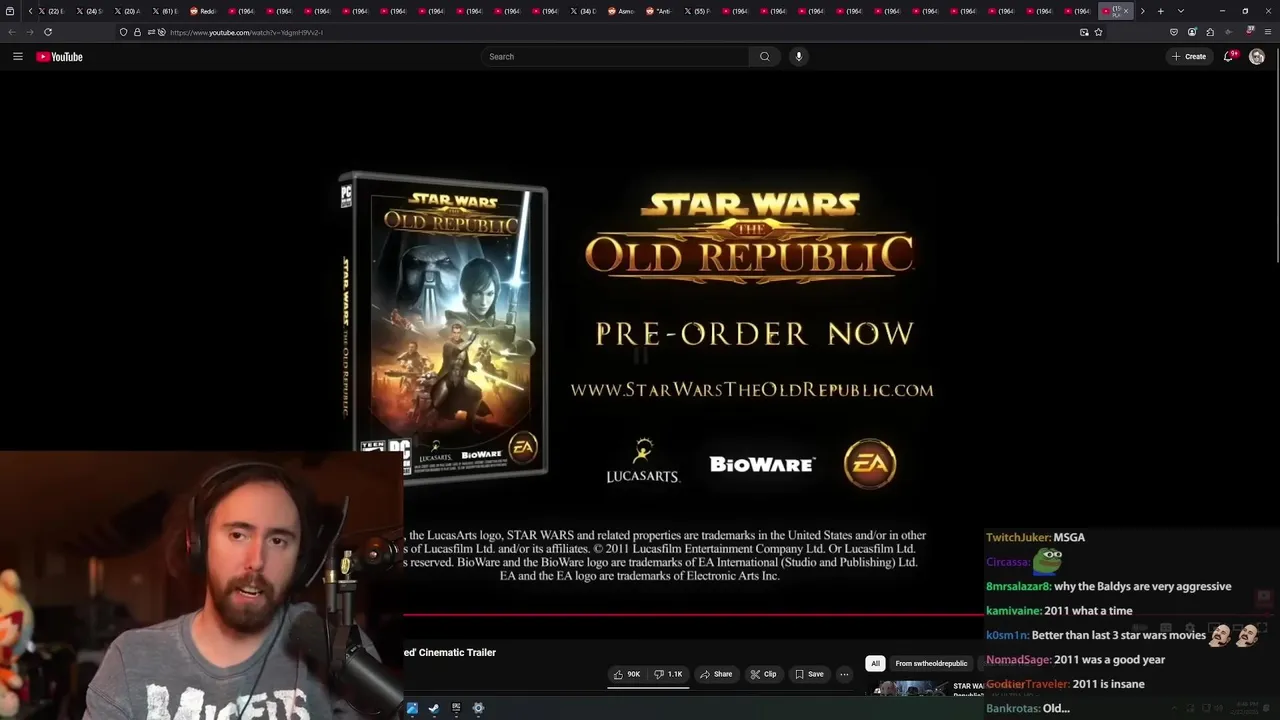Open more actions ellipsis under video
Viewport: 1280px width, 720px height.
pos(844,674)
